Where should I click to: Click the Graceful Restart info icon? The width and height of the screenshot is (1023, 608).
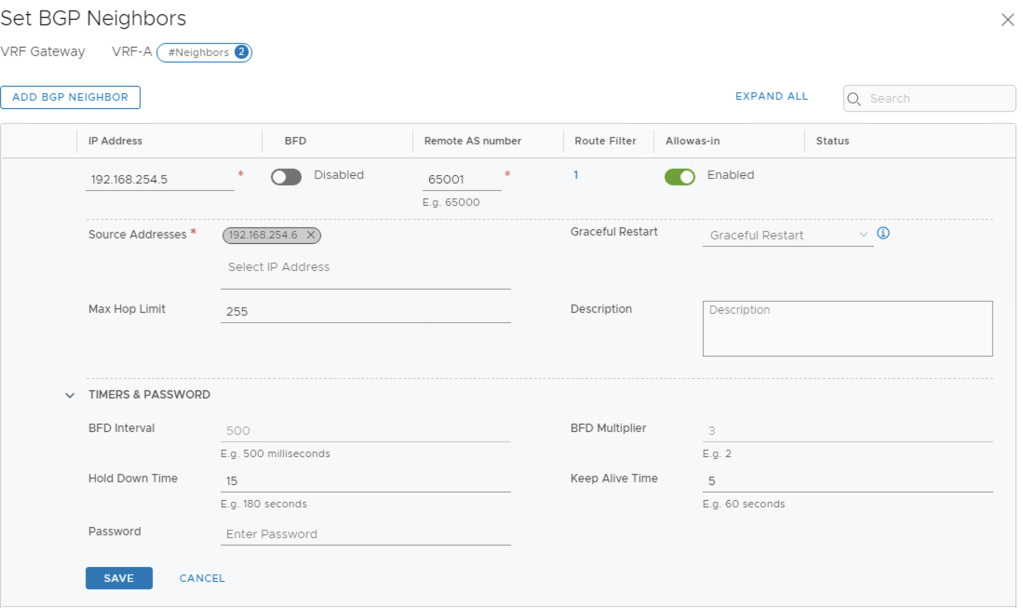click(x=883, y=234)
